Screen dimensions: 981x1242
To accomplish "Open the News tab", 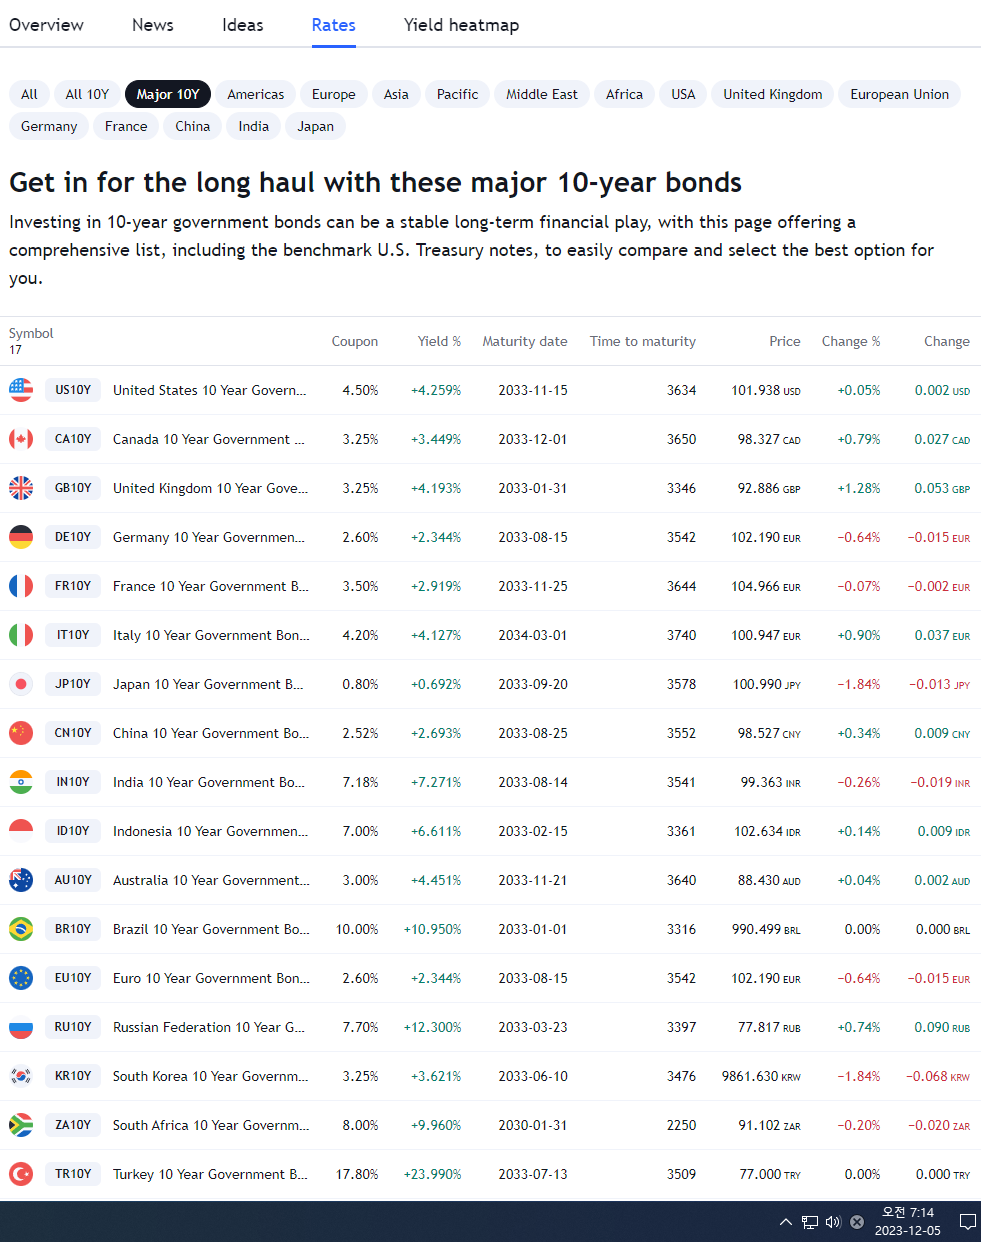I will (x=153, y=25).
